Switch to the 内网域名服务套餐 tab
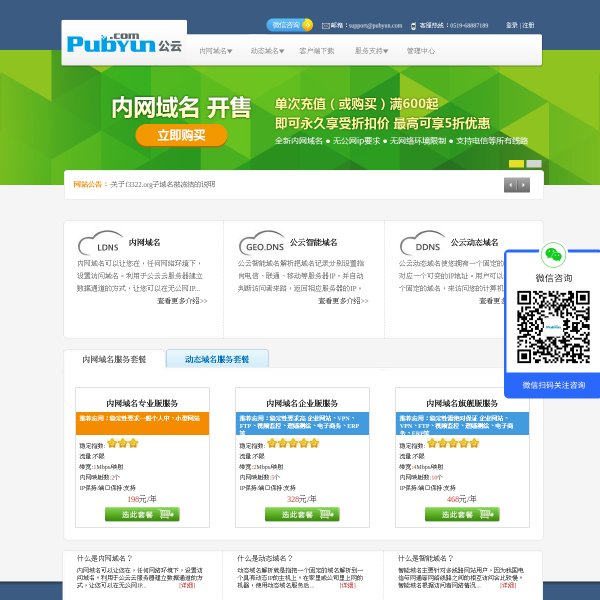Screen dimensions: 600x600 (x=114, y=359)
